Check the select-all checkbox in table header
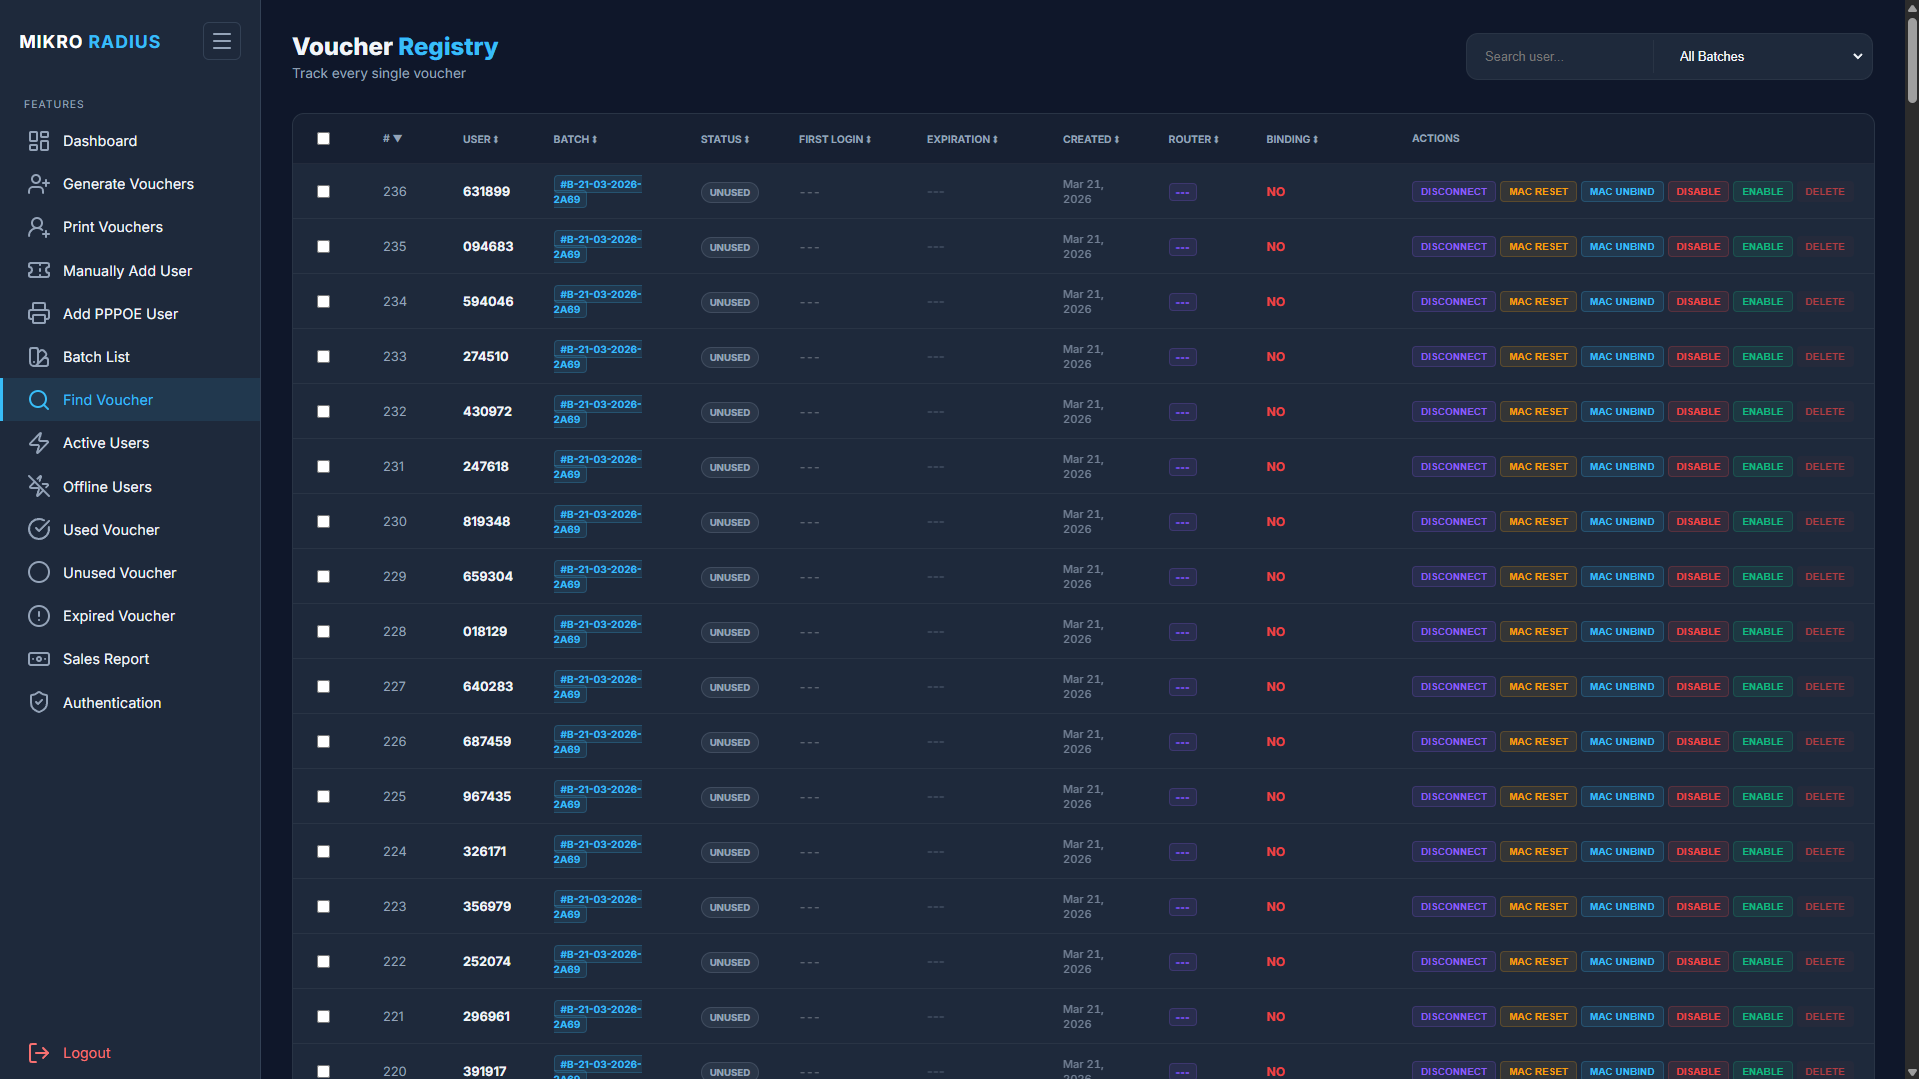 point(323,139)
